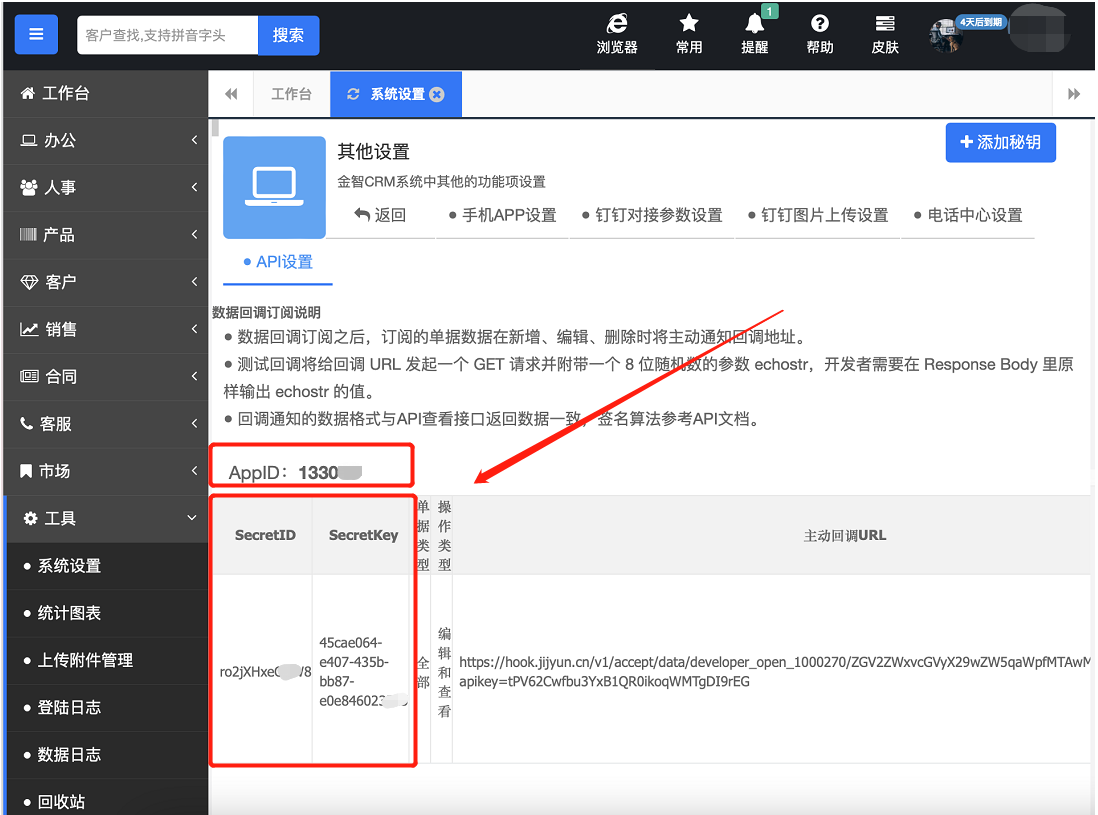Expand the 客服 menu chevron

point(194,423)
